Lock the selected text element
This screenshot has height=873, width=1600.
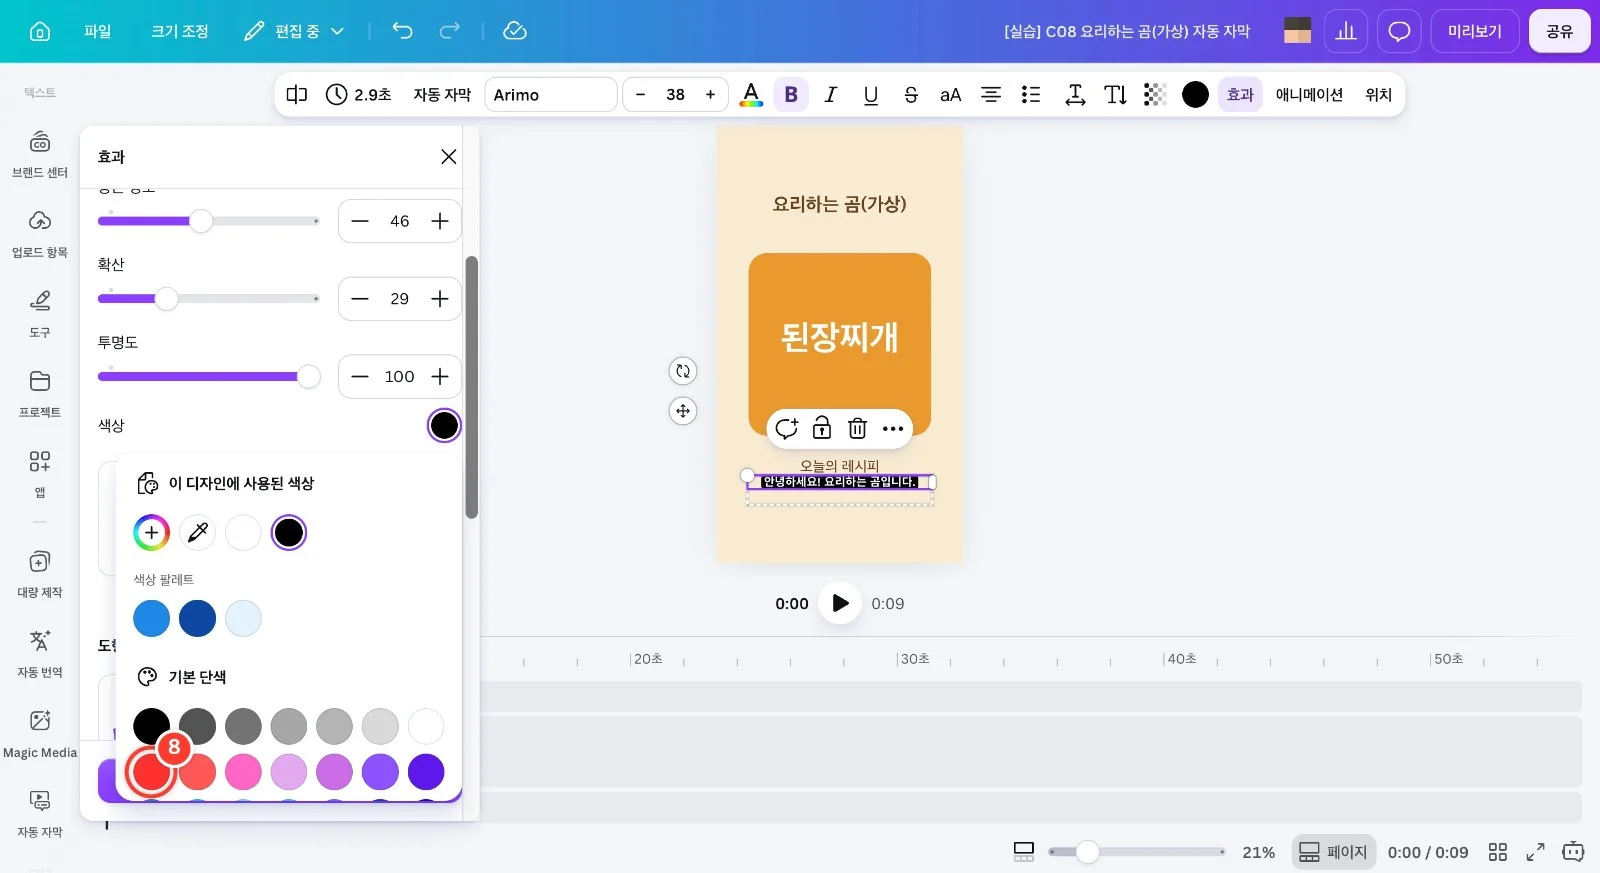pyautogui.click(x=822, y=429)
